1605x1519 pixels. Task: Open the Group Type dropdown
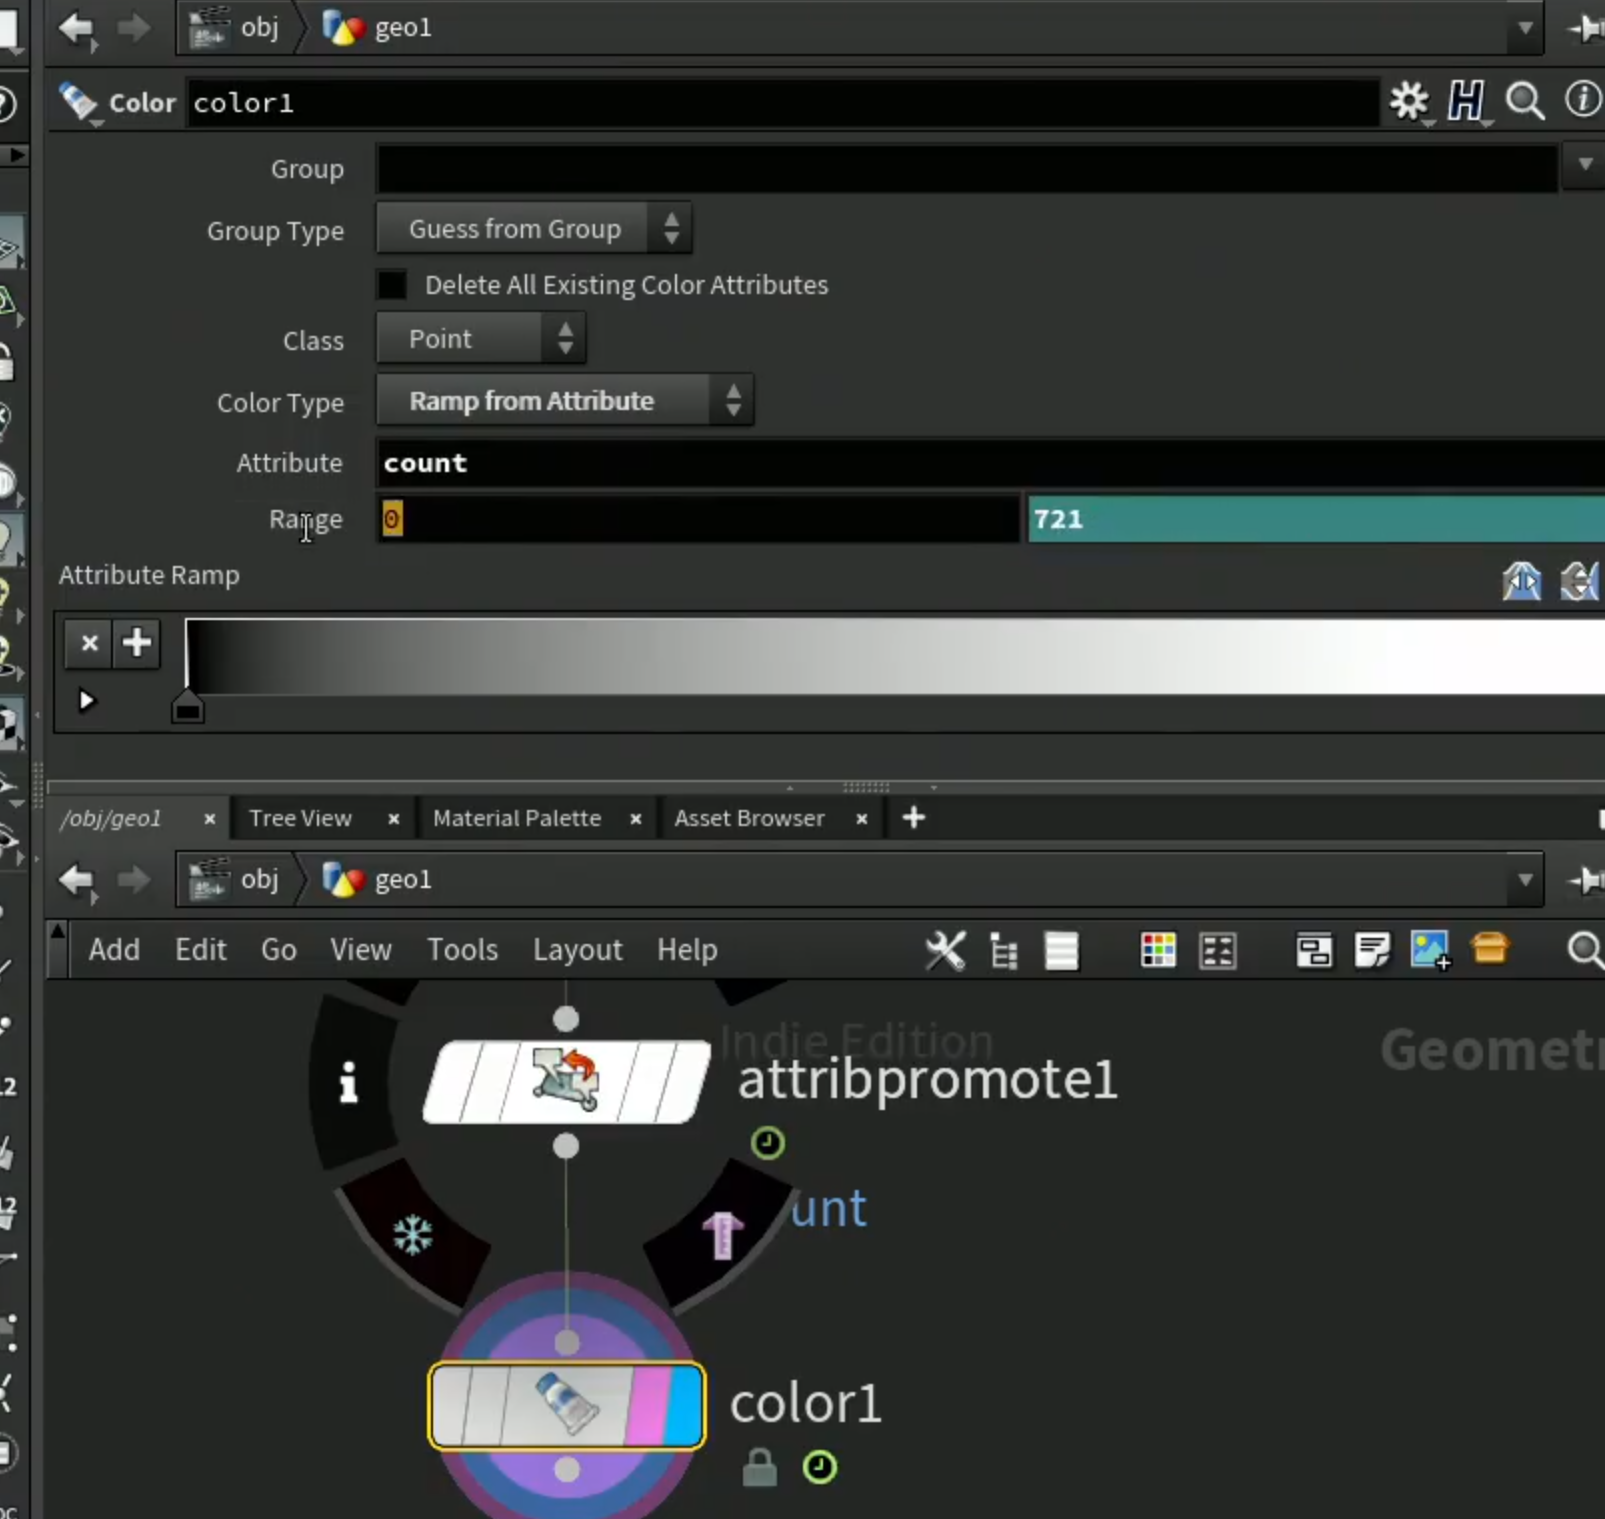[533, 229]
